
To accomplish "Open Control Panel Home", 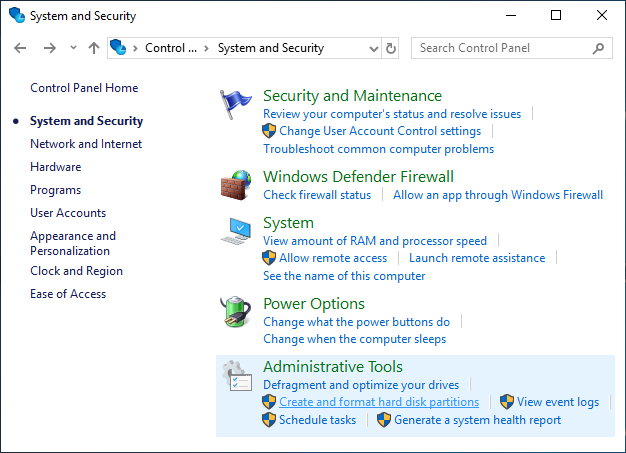I will pyautogui.click(x=84, y=88).
